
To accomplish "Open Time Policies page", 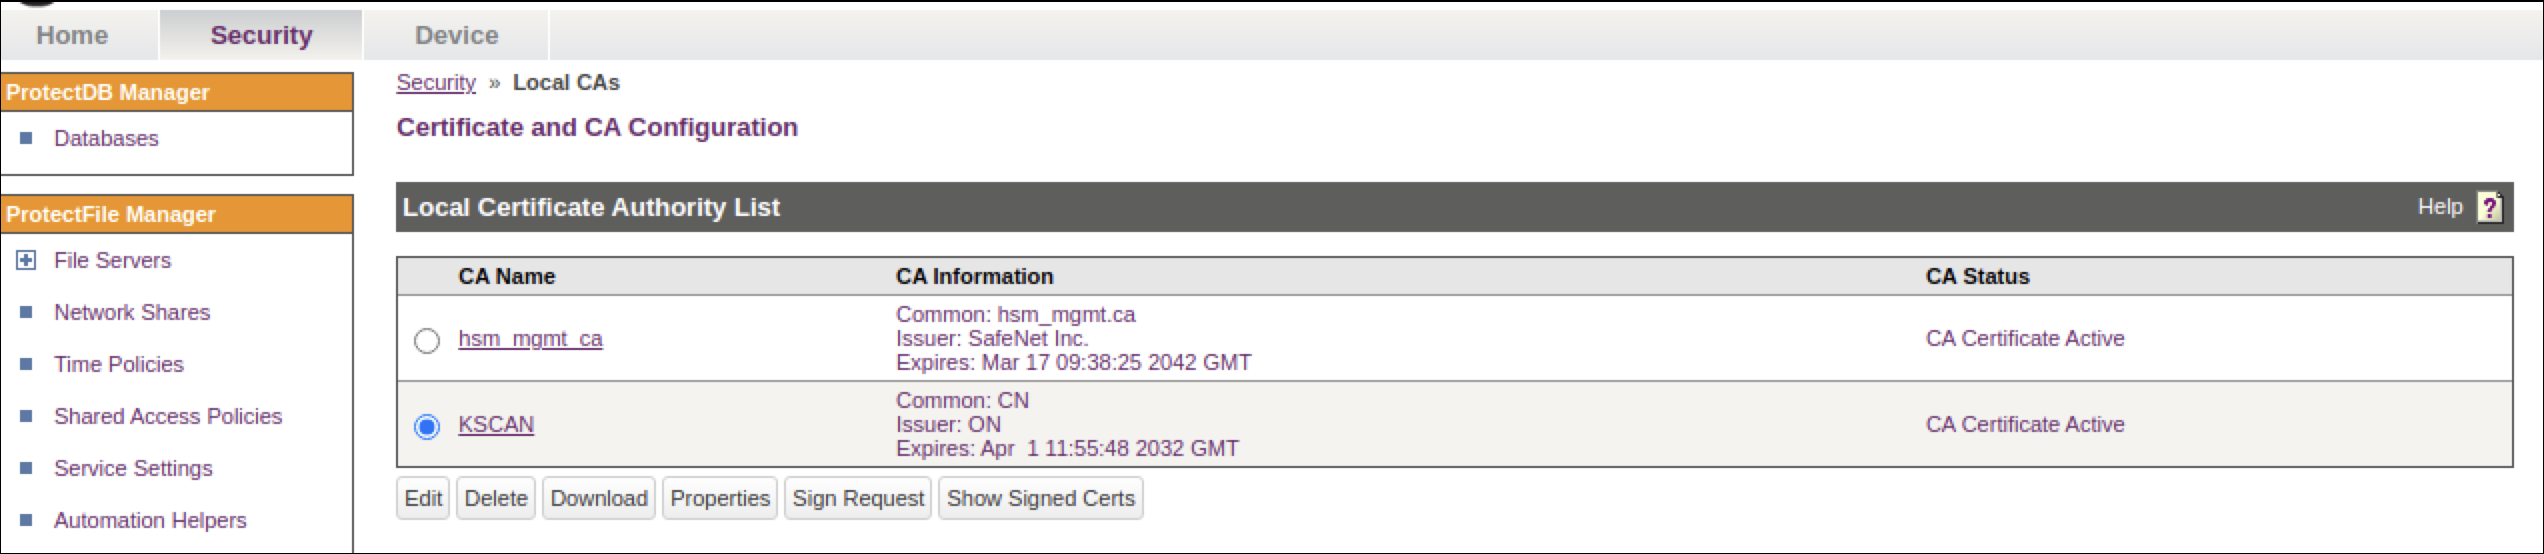I will 119,364.
